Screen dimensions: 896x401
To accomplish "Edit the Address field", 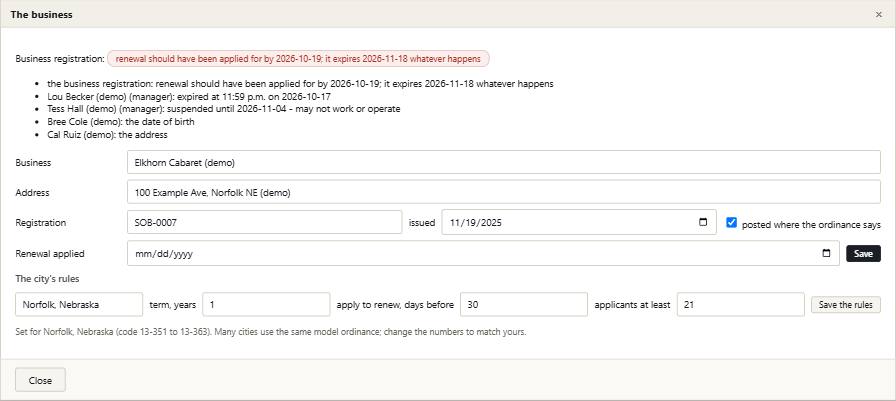I will pos(503,193).
